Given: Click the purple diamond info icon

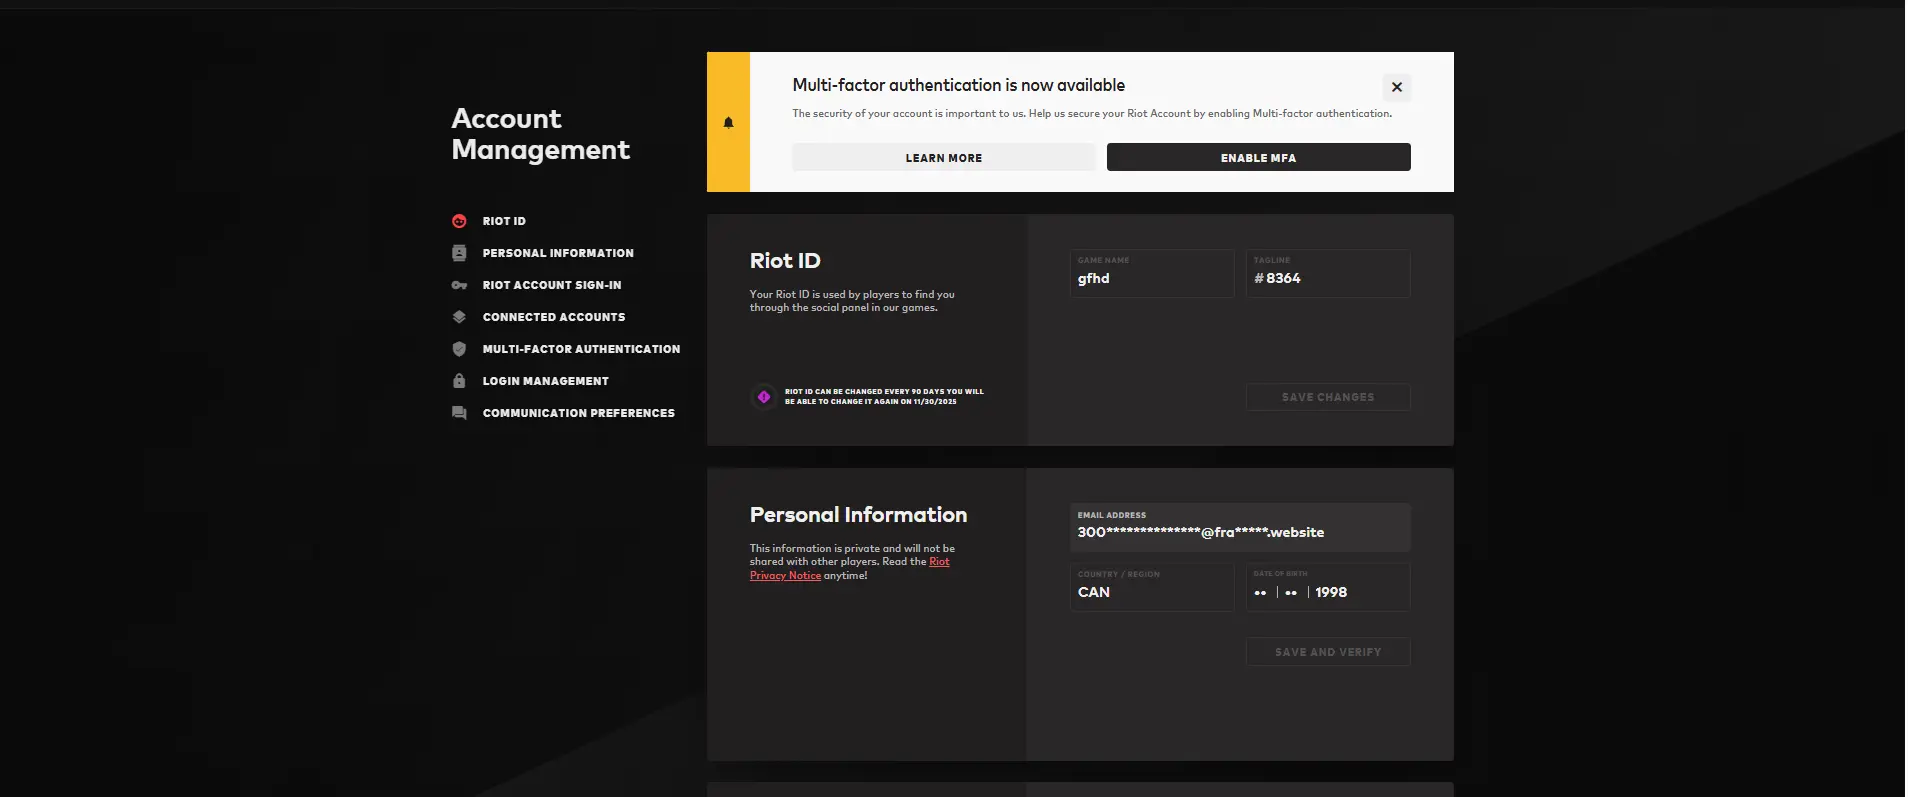Looking at the screenshot, I should click(764, 397).
